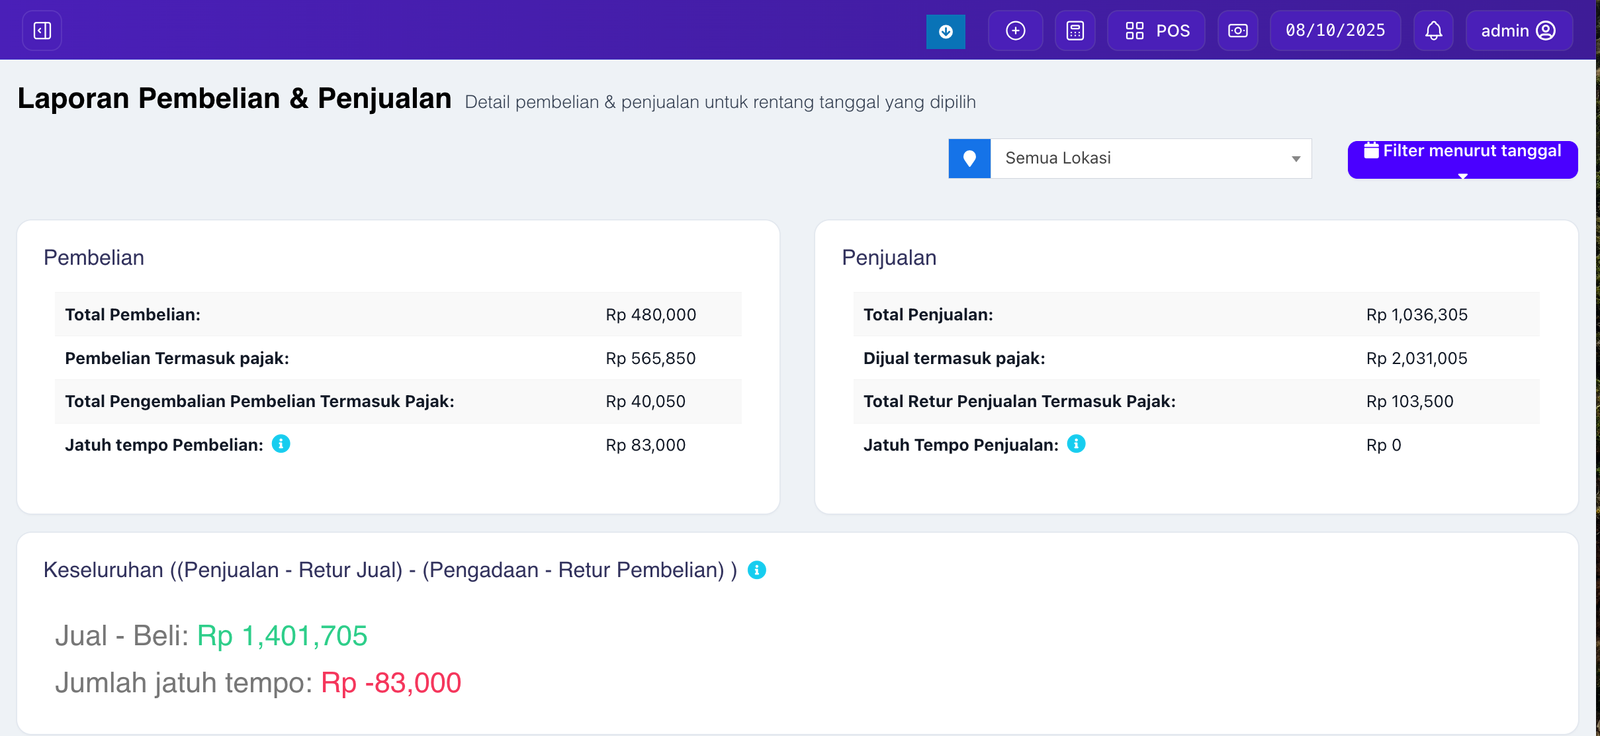Image resolution: width=1600 pixels, height=736 pixels.
Task: Open the POS screen
Action: (x=1156, y=31)
